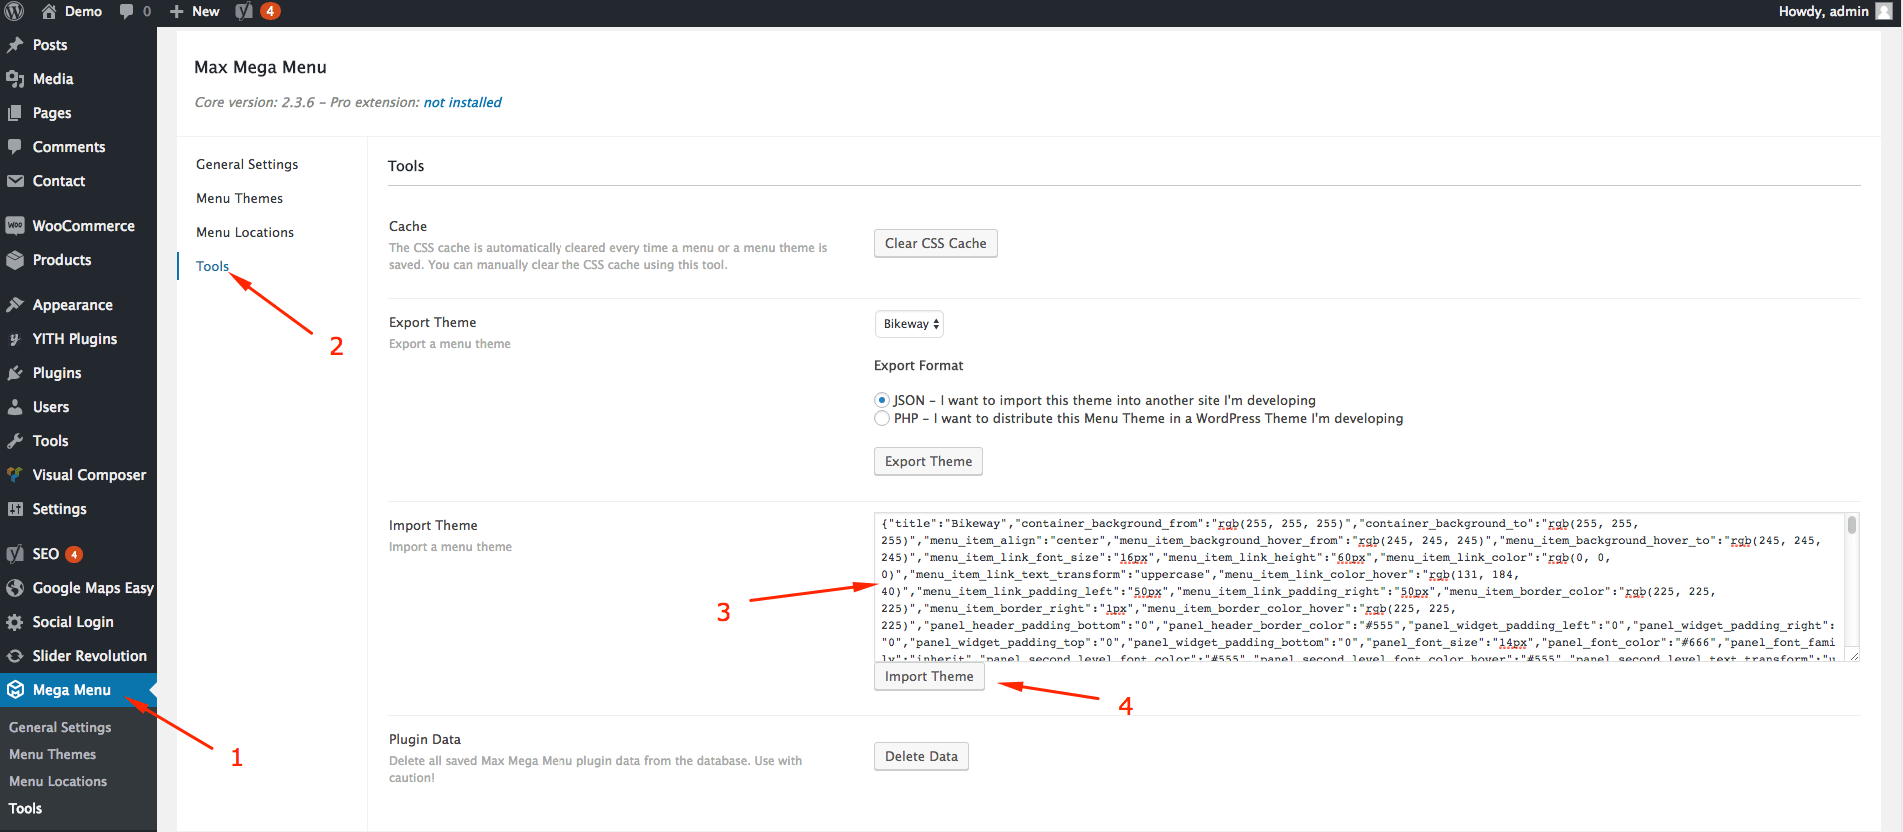Click the Pages icon in sidebar
The height and width of the screenshot is (832, 1903).
coord(15,113)
